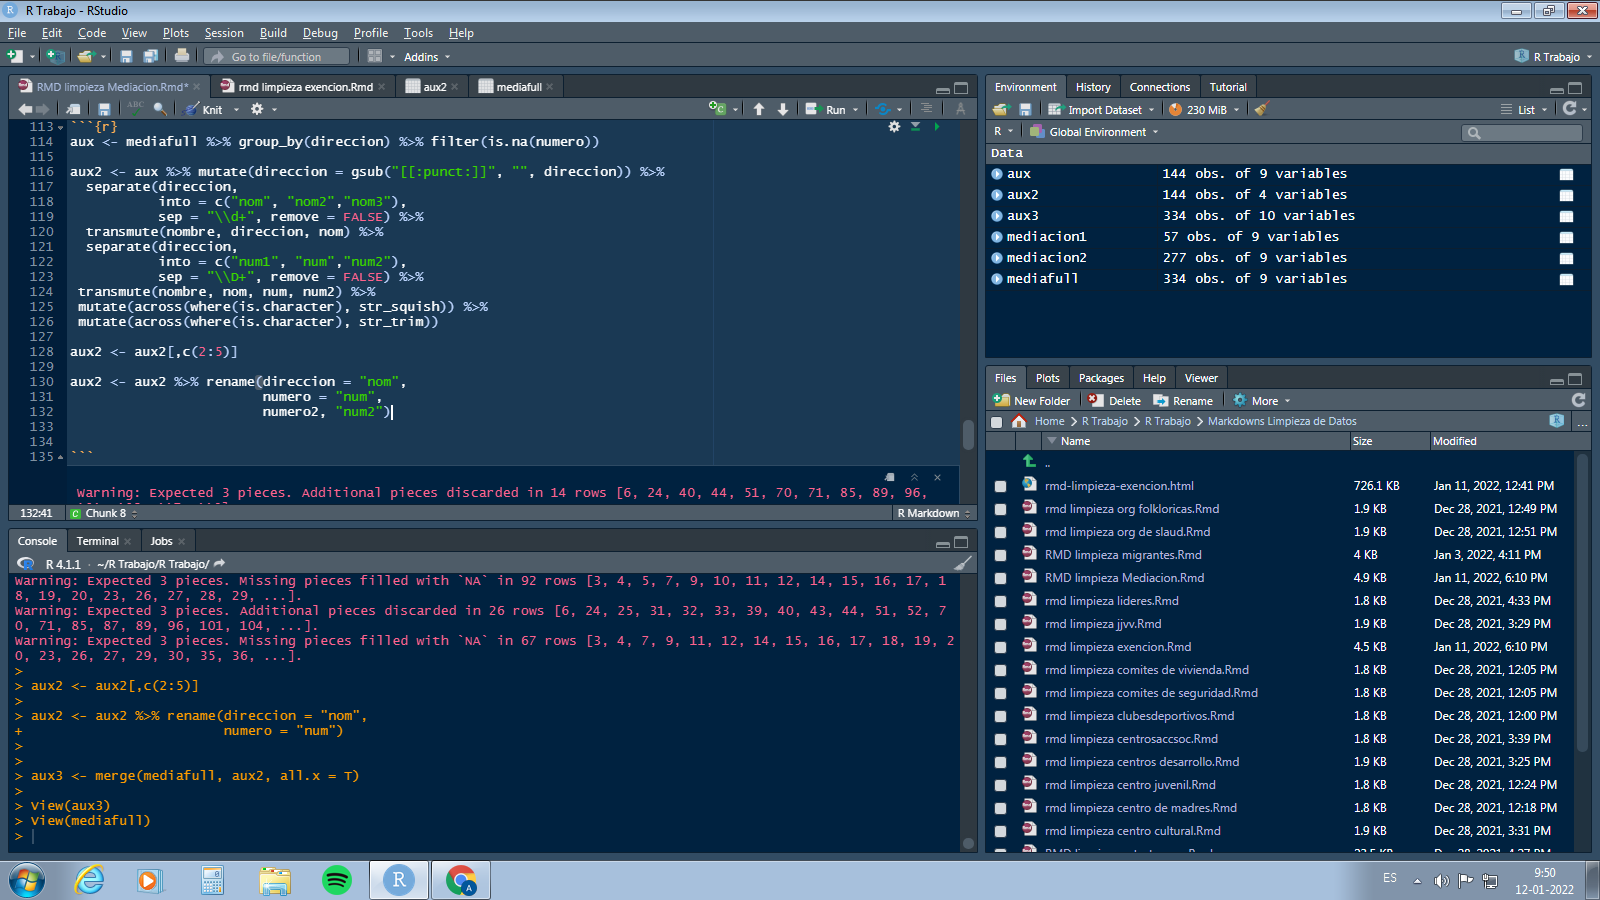Click the workspace panes grid icon
The image size is (1600, 900).
tap(375, 56)
